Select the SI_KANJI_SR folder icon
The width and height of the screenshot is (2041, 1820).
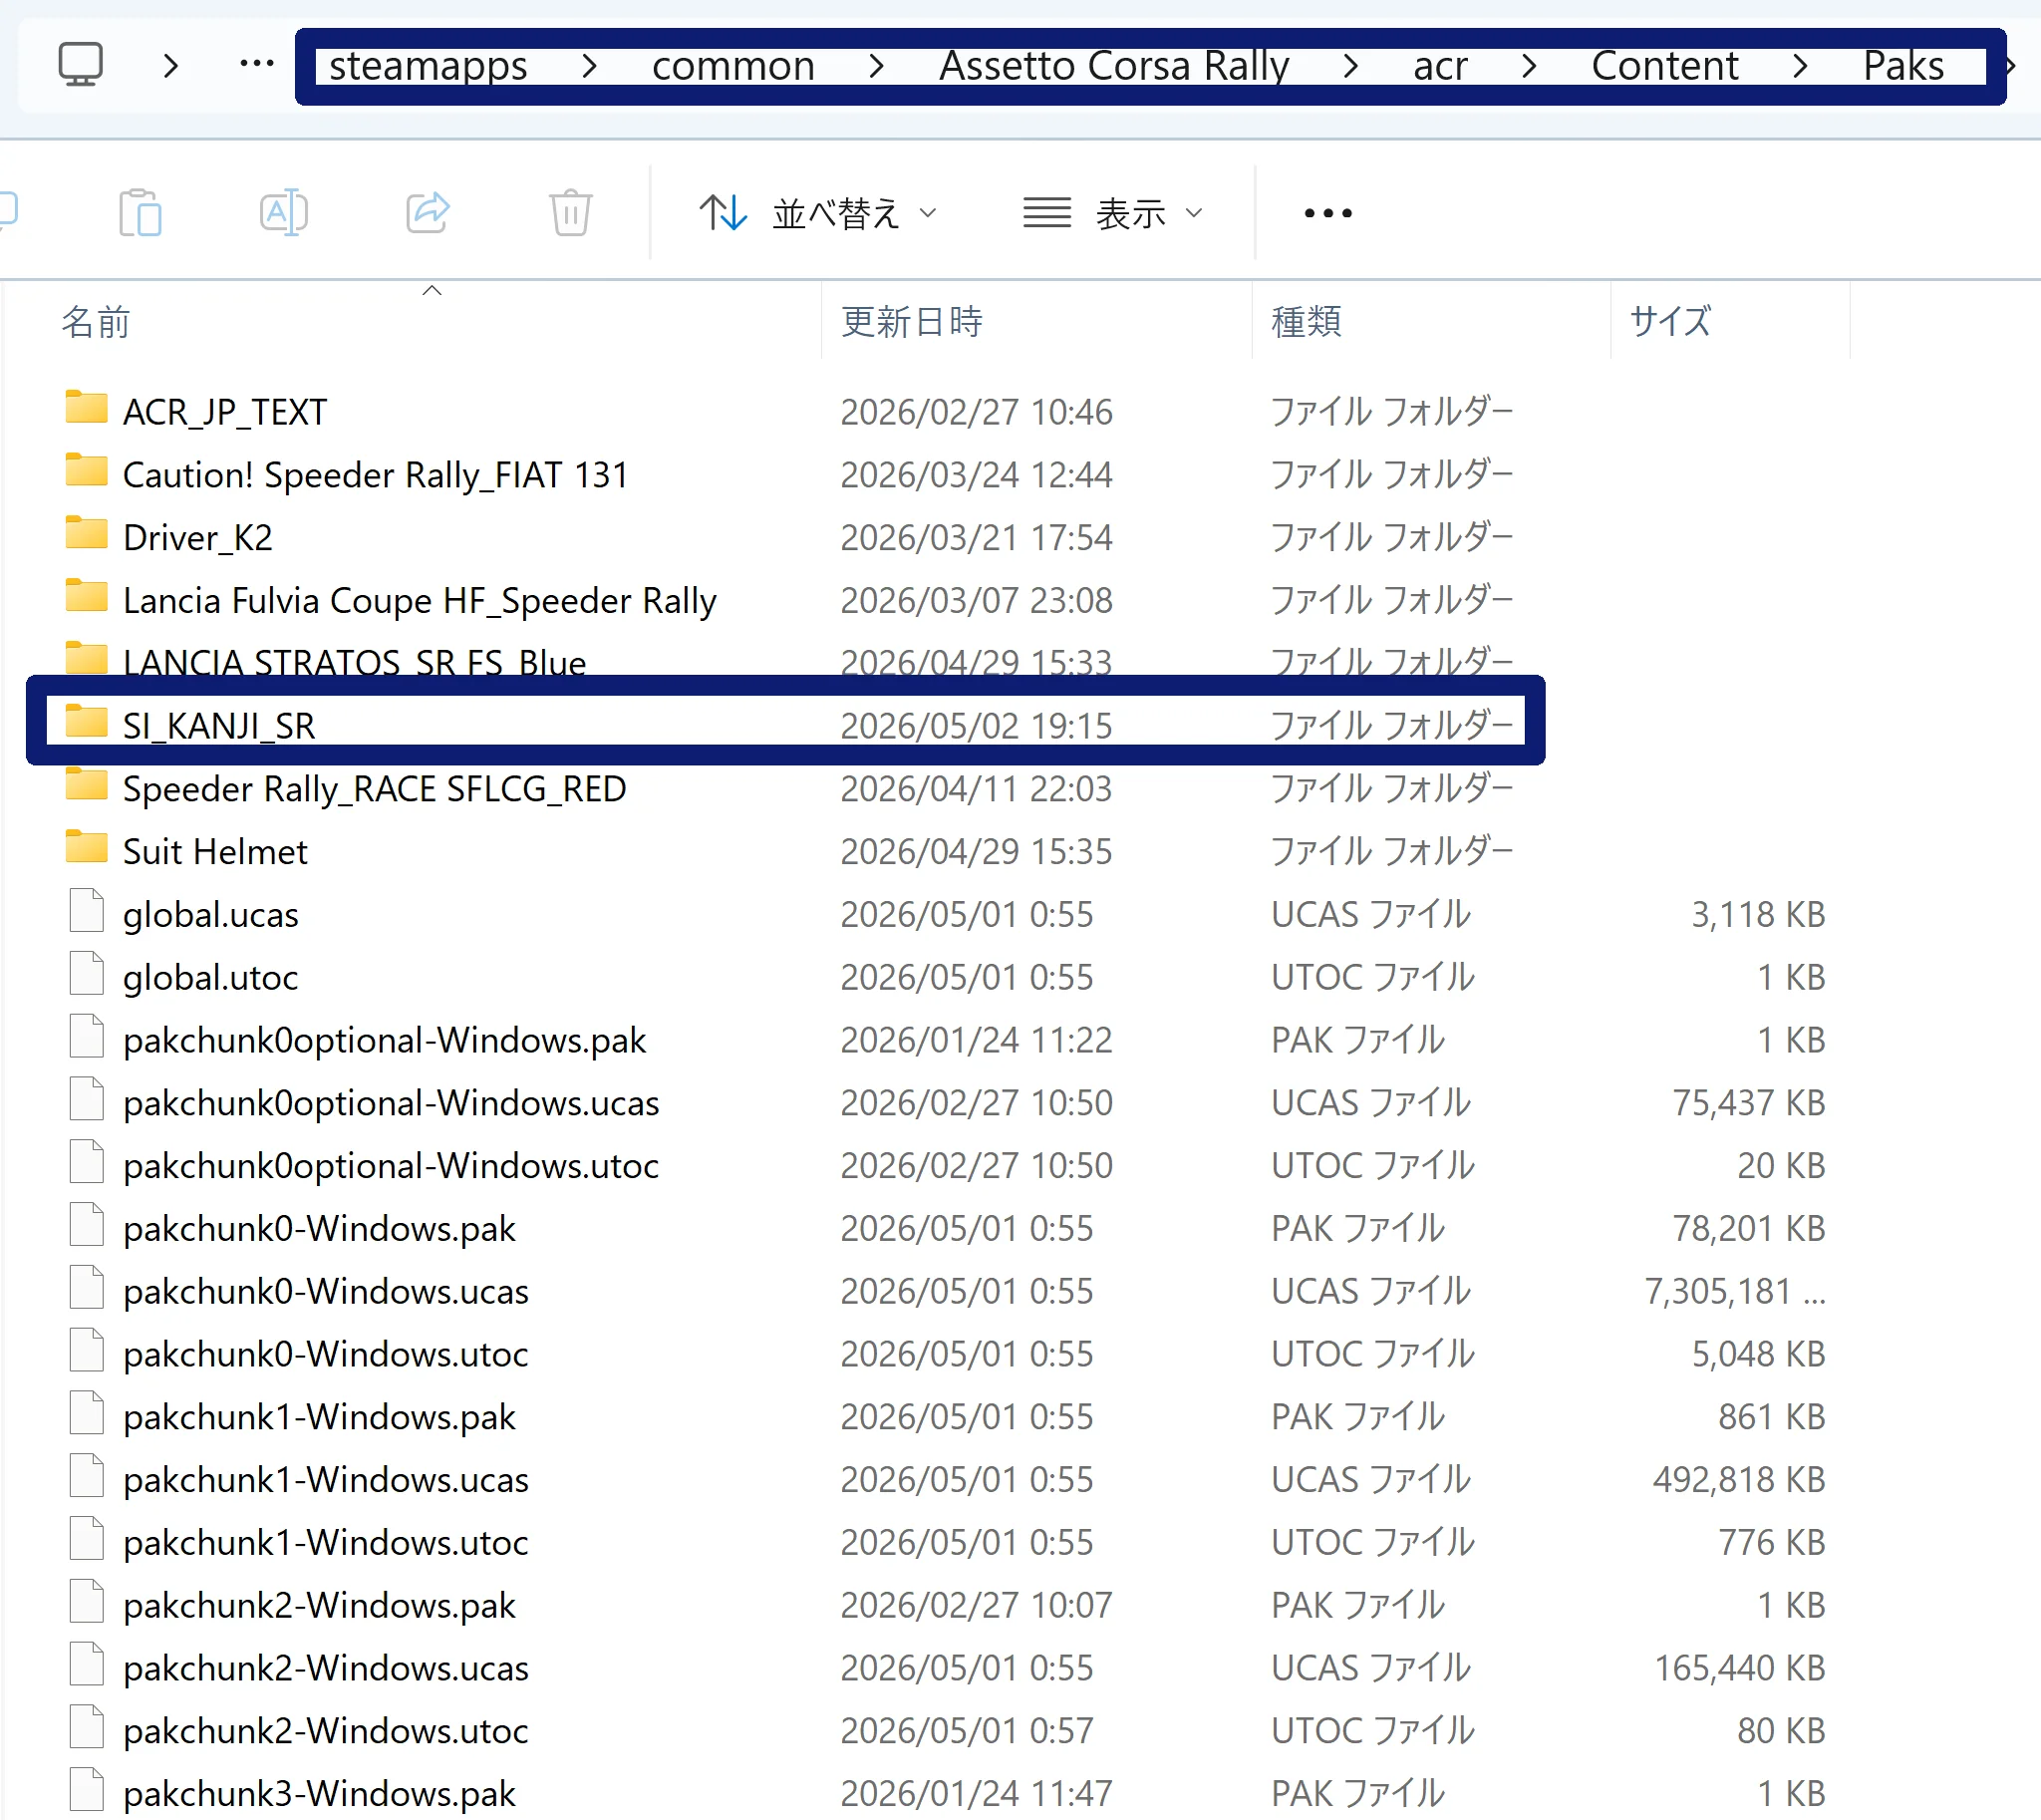tap(86, 722)
